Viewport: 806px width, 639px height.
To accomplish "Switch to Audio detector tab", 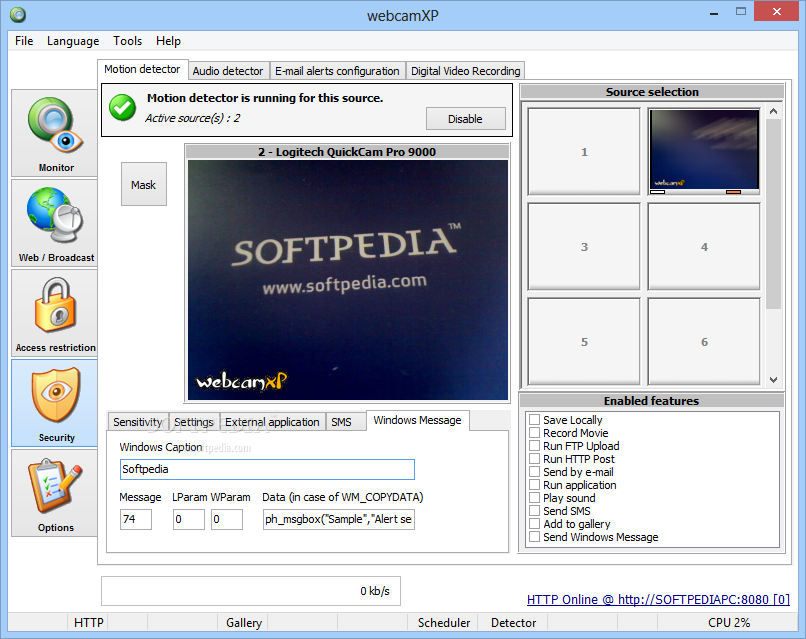I will click(x=228, y=71).
